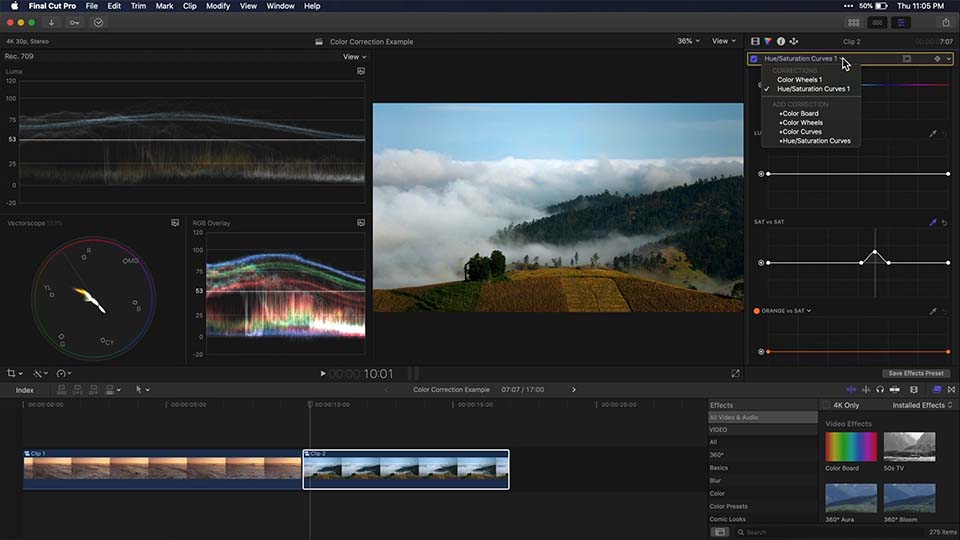The image size is (960, 540).
Task: Select the Basics effects category
Action: click(x=718, y=468)
